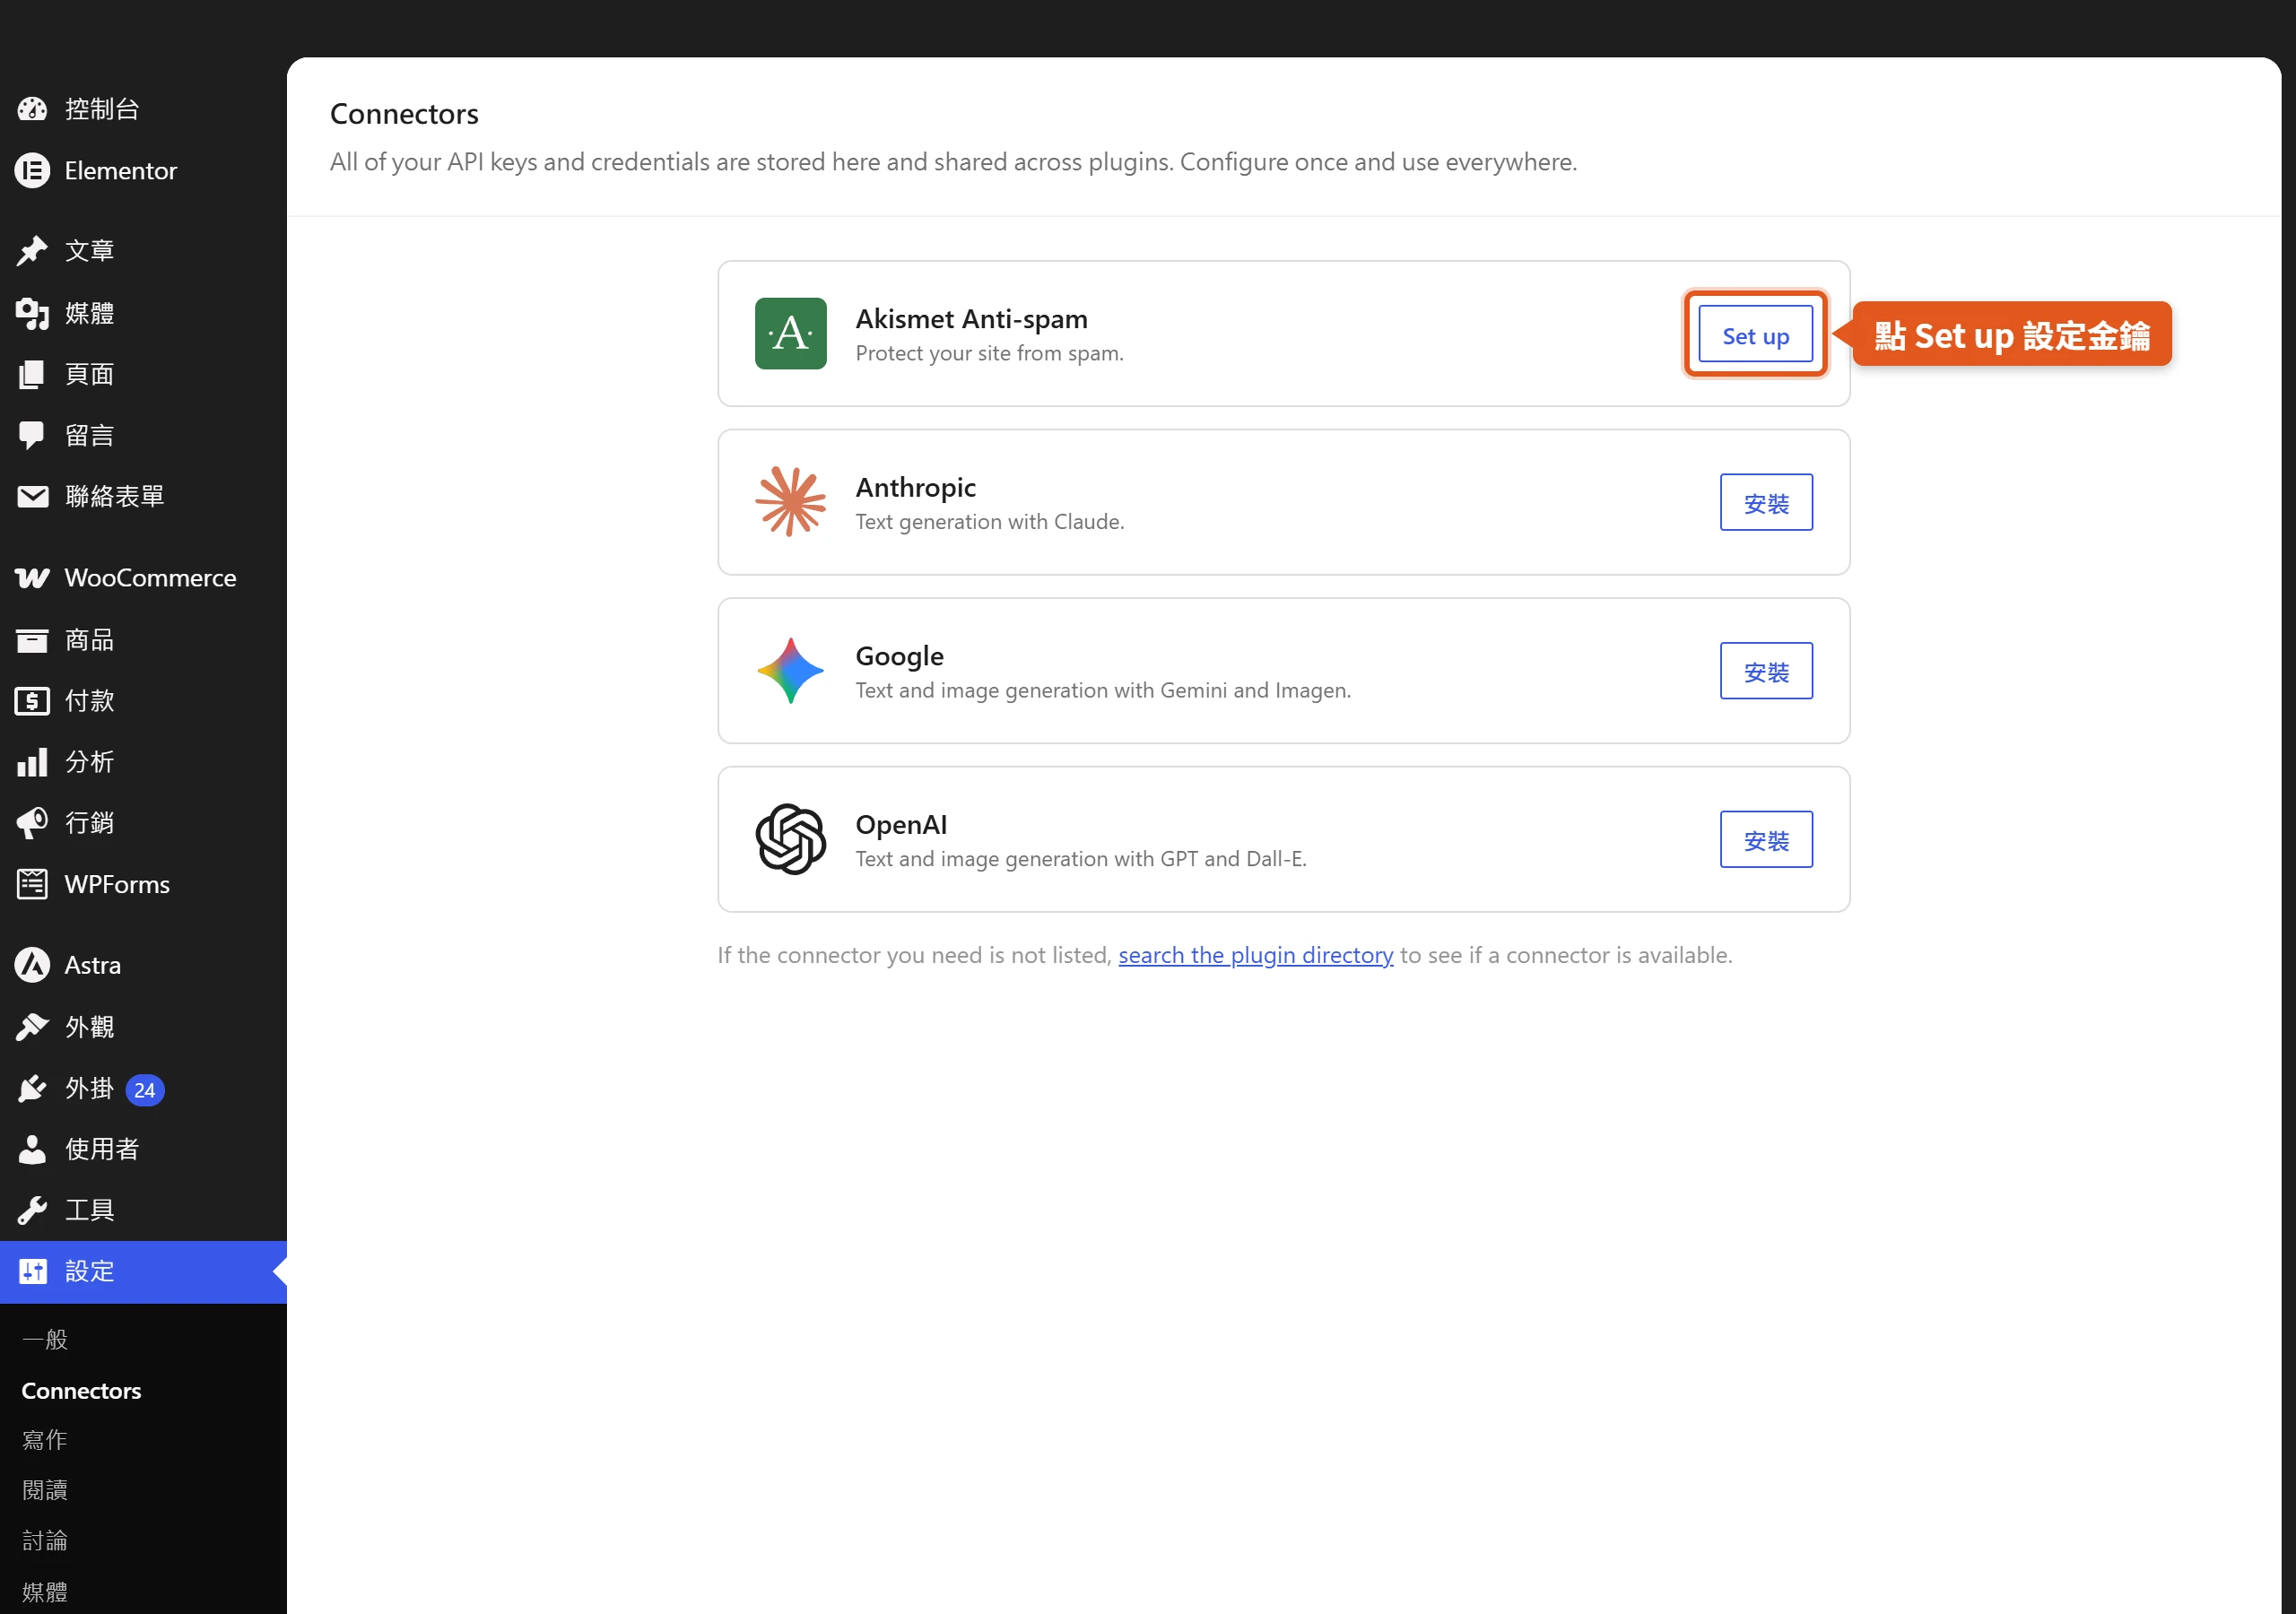The height and width of the screenshot is (1614, 2296).
Task: Click the OpenAI knot logo
Action: [790, 839]
